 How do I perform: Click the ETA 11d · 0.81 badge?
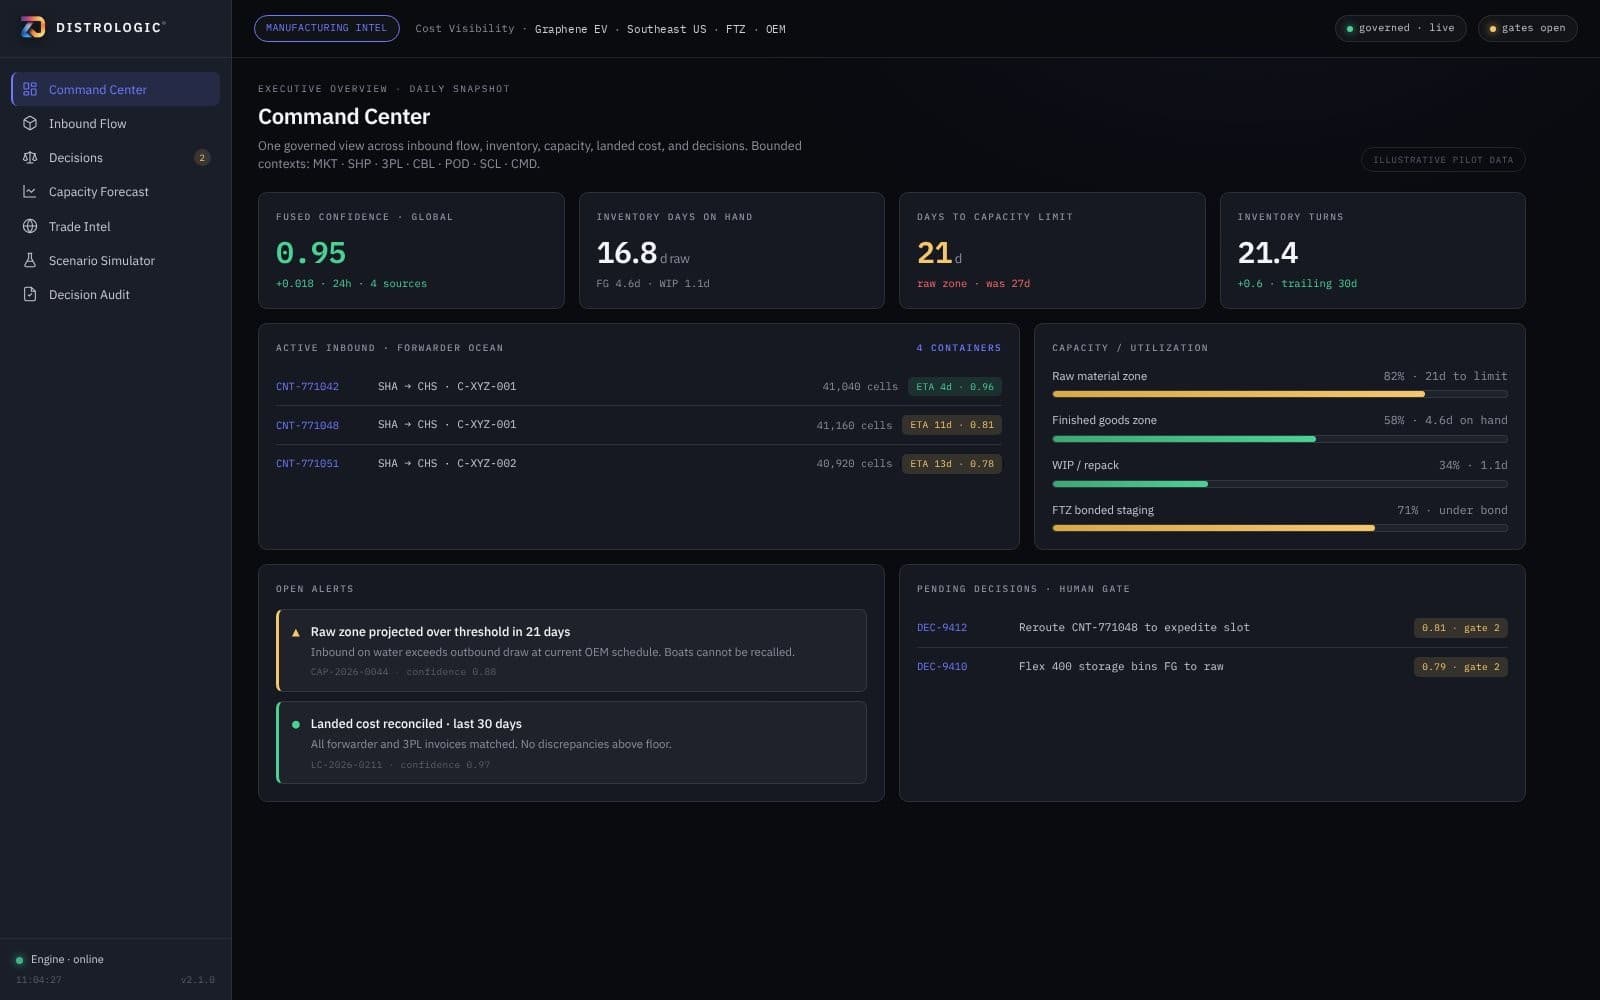pyautogui.click(x=951, y=425)
